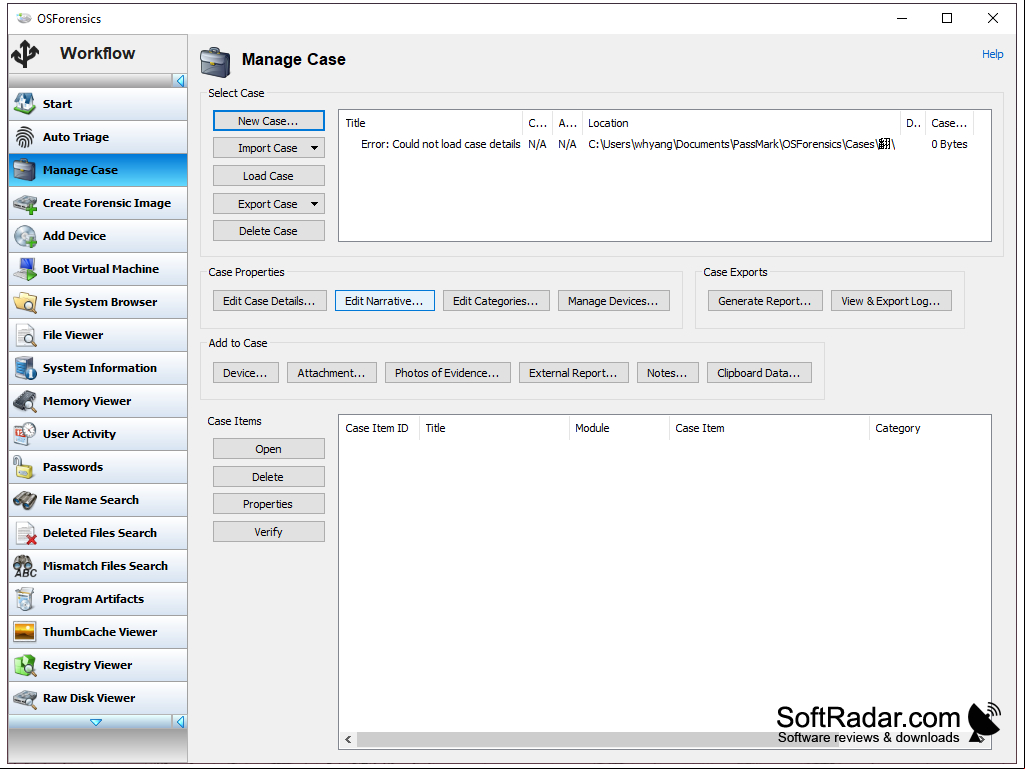The height and width of the screenshot is (769, 1025).
Task: Click the ThumbCache Viewer picture icon
Action: point(25,632)
